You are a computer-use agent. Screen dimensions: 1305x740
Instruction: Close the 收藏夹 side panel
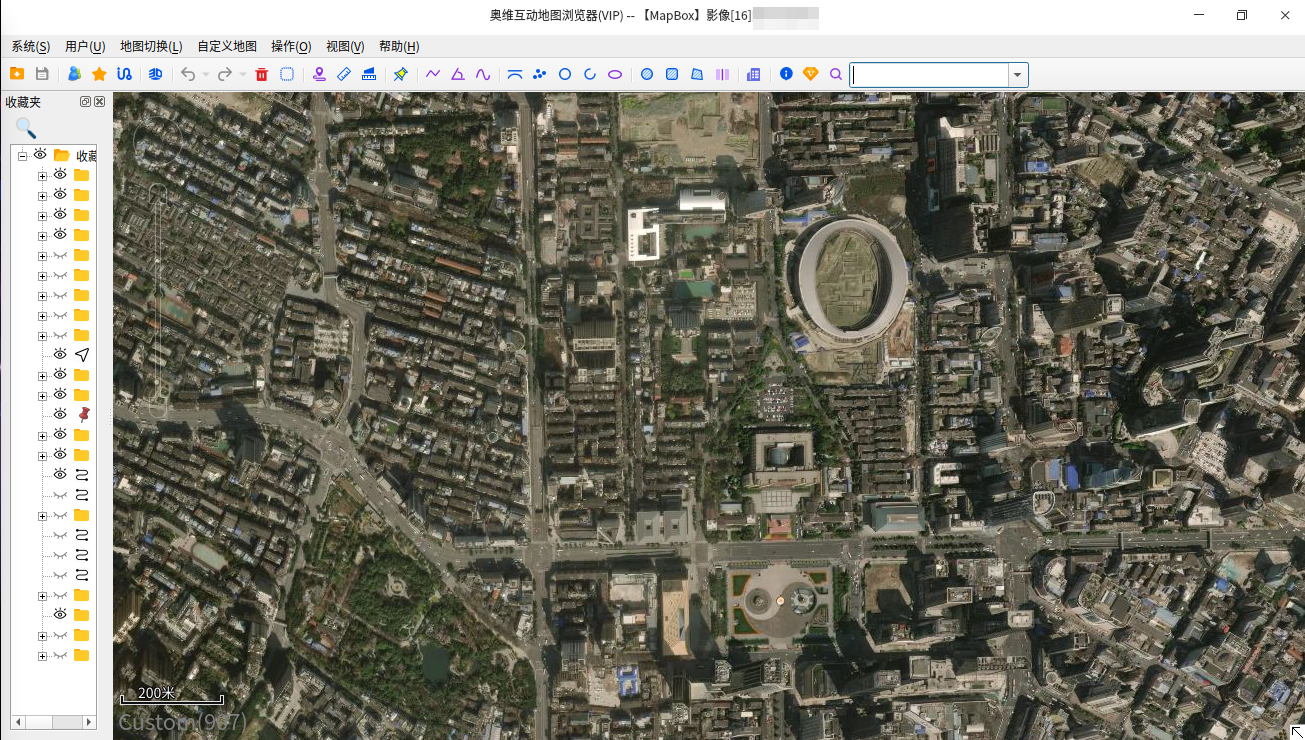(100, 102)
